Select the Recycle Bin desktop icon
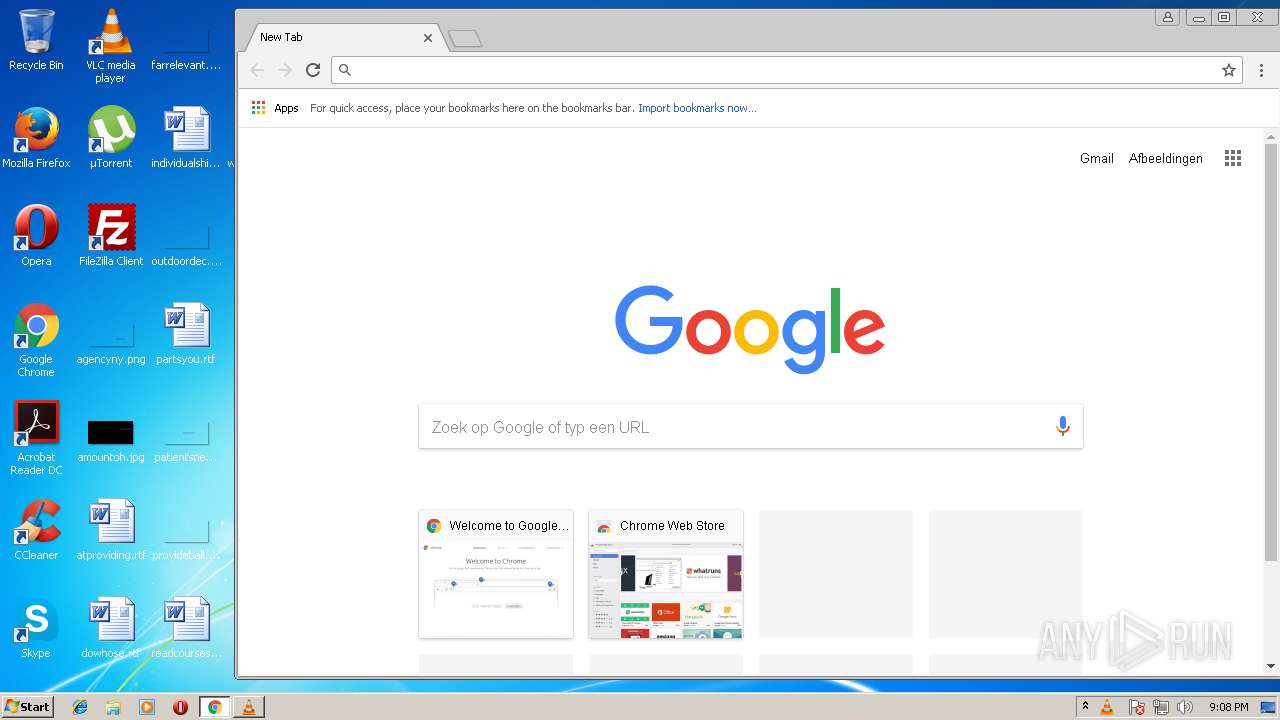Screen dimensions: 1280x720 click(36, 40)
